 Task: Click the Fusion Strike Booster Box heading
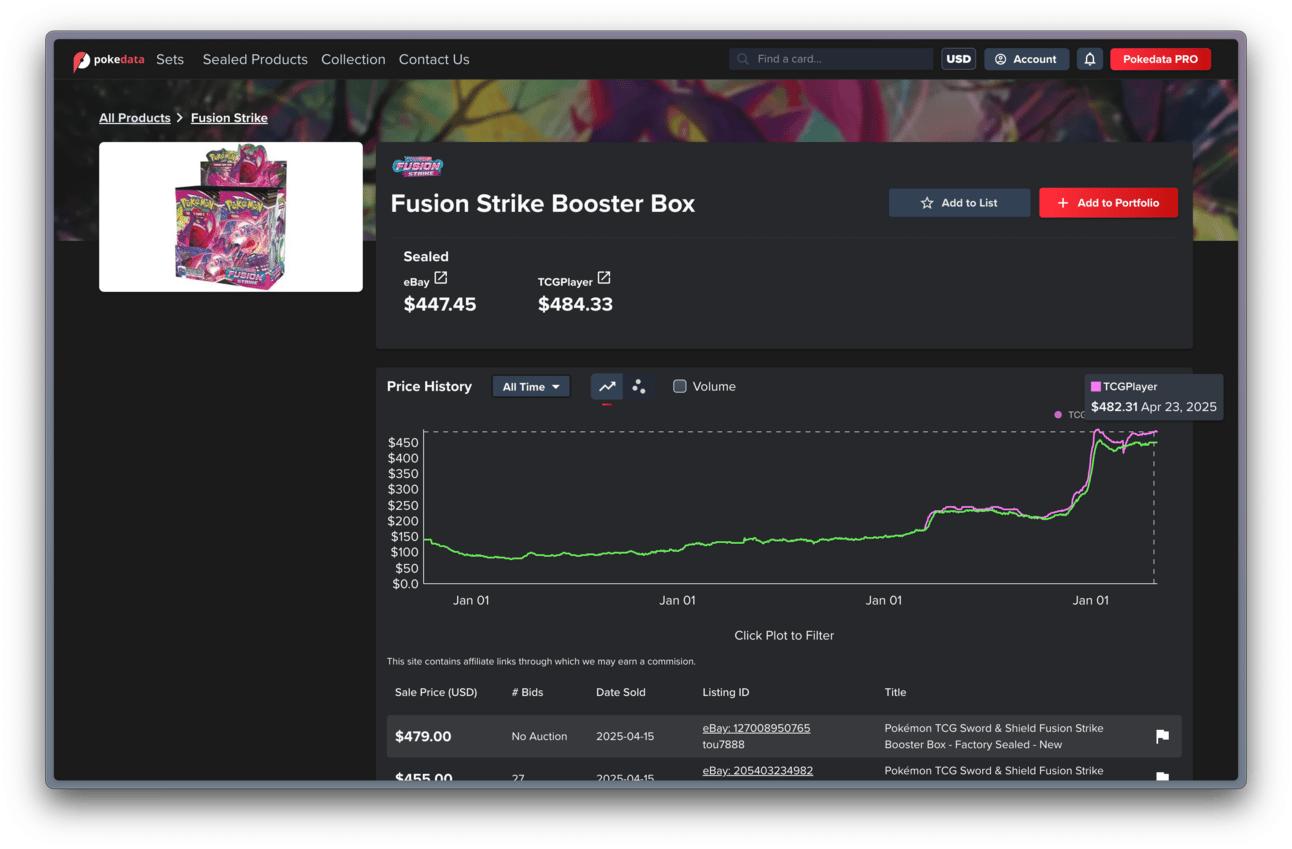tap(543, 204)
